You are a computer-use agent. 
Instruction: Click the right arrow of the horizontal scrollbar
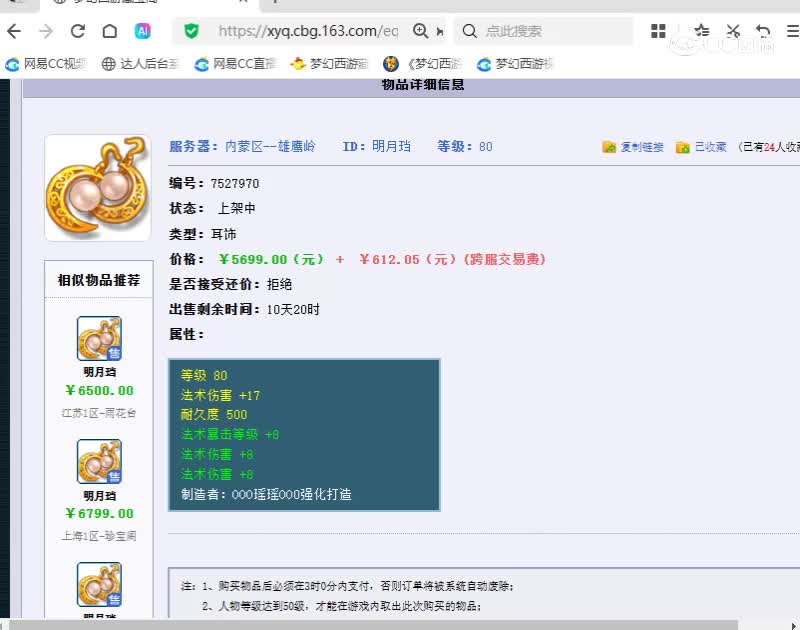794,625
